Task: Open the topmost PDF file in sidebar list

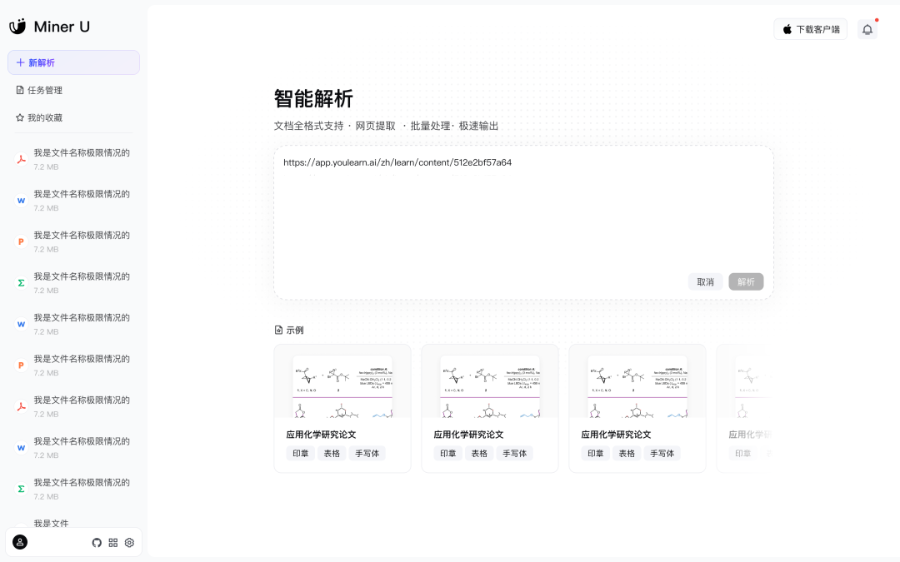Action: point(73,160)
